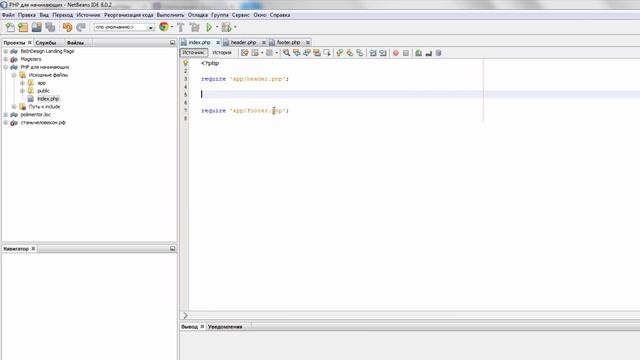Collapse the PHP для начинающих project node

pyautogui.click(x=6, y=67)
